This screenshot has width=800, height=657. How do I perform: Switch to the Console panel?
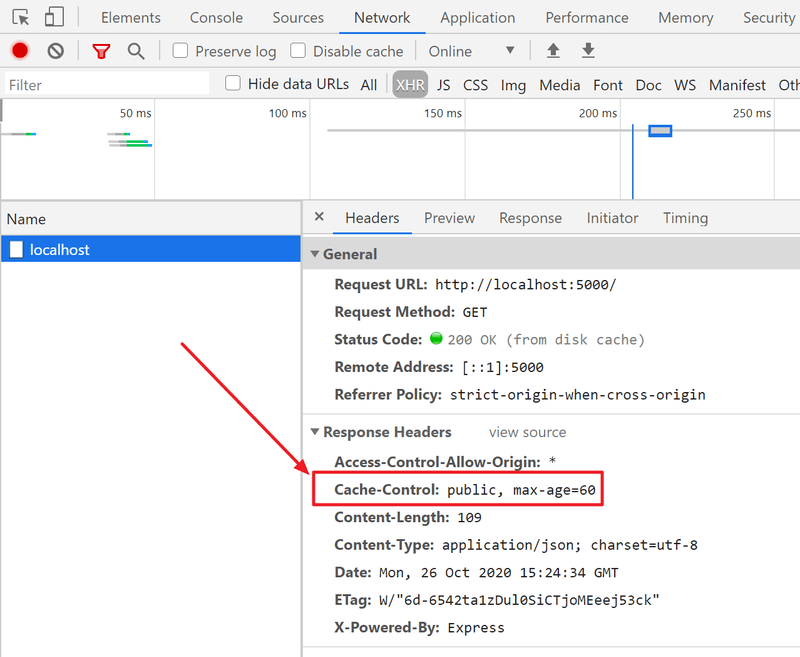(x=216, y=17)
